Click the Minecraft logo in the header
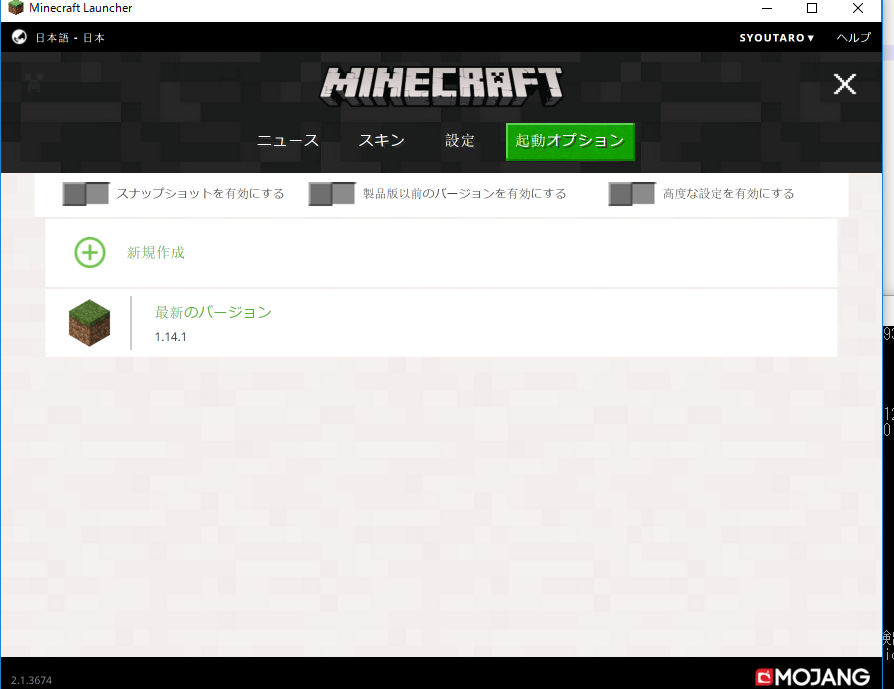 coord(441,85)
